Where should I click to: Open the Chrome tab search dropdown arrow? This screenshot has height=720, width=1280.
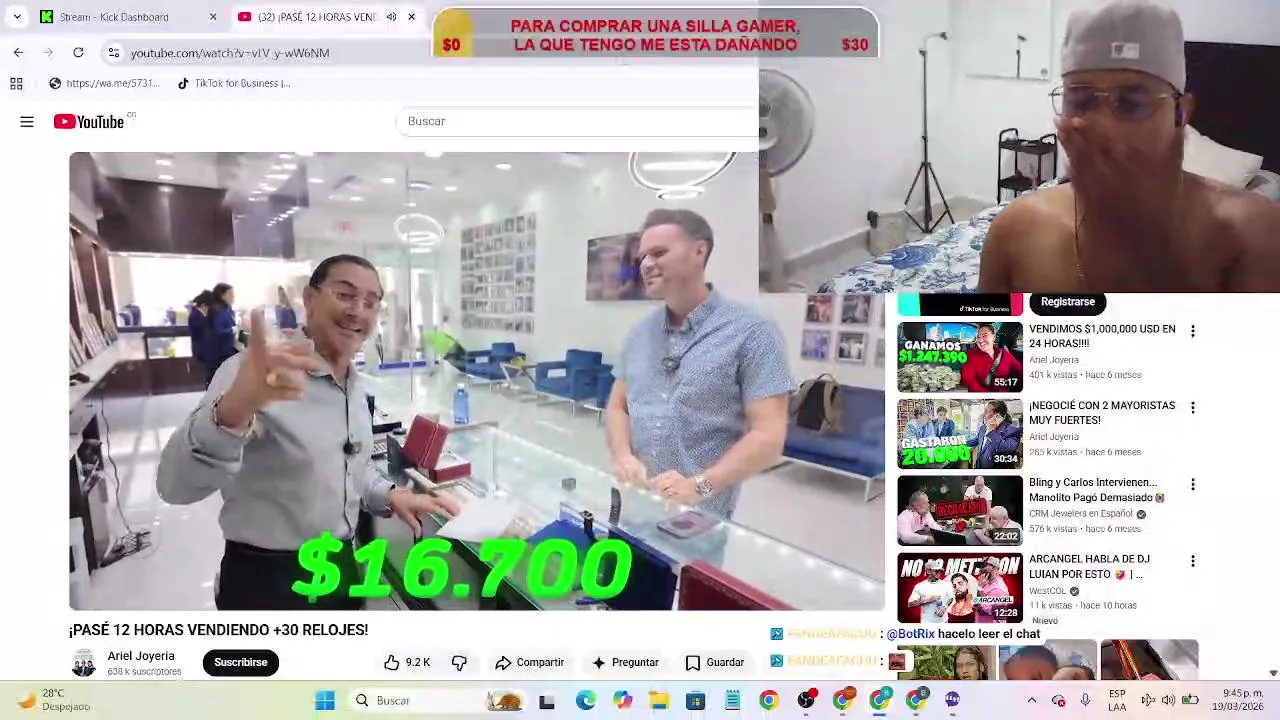pos(17,17)
